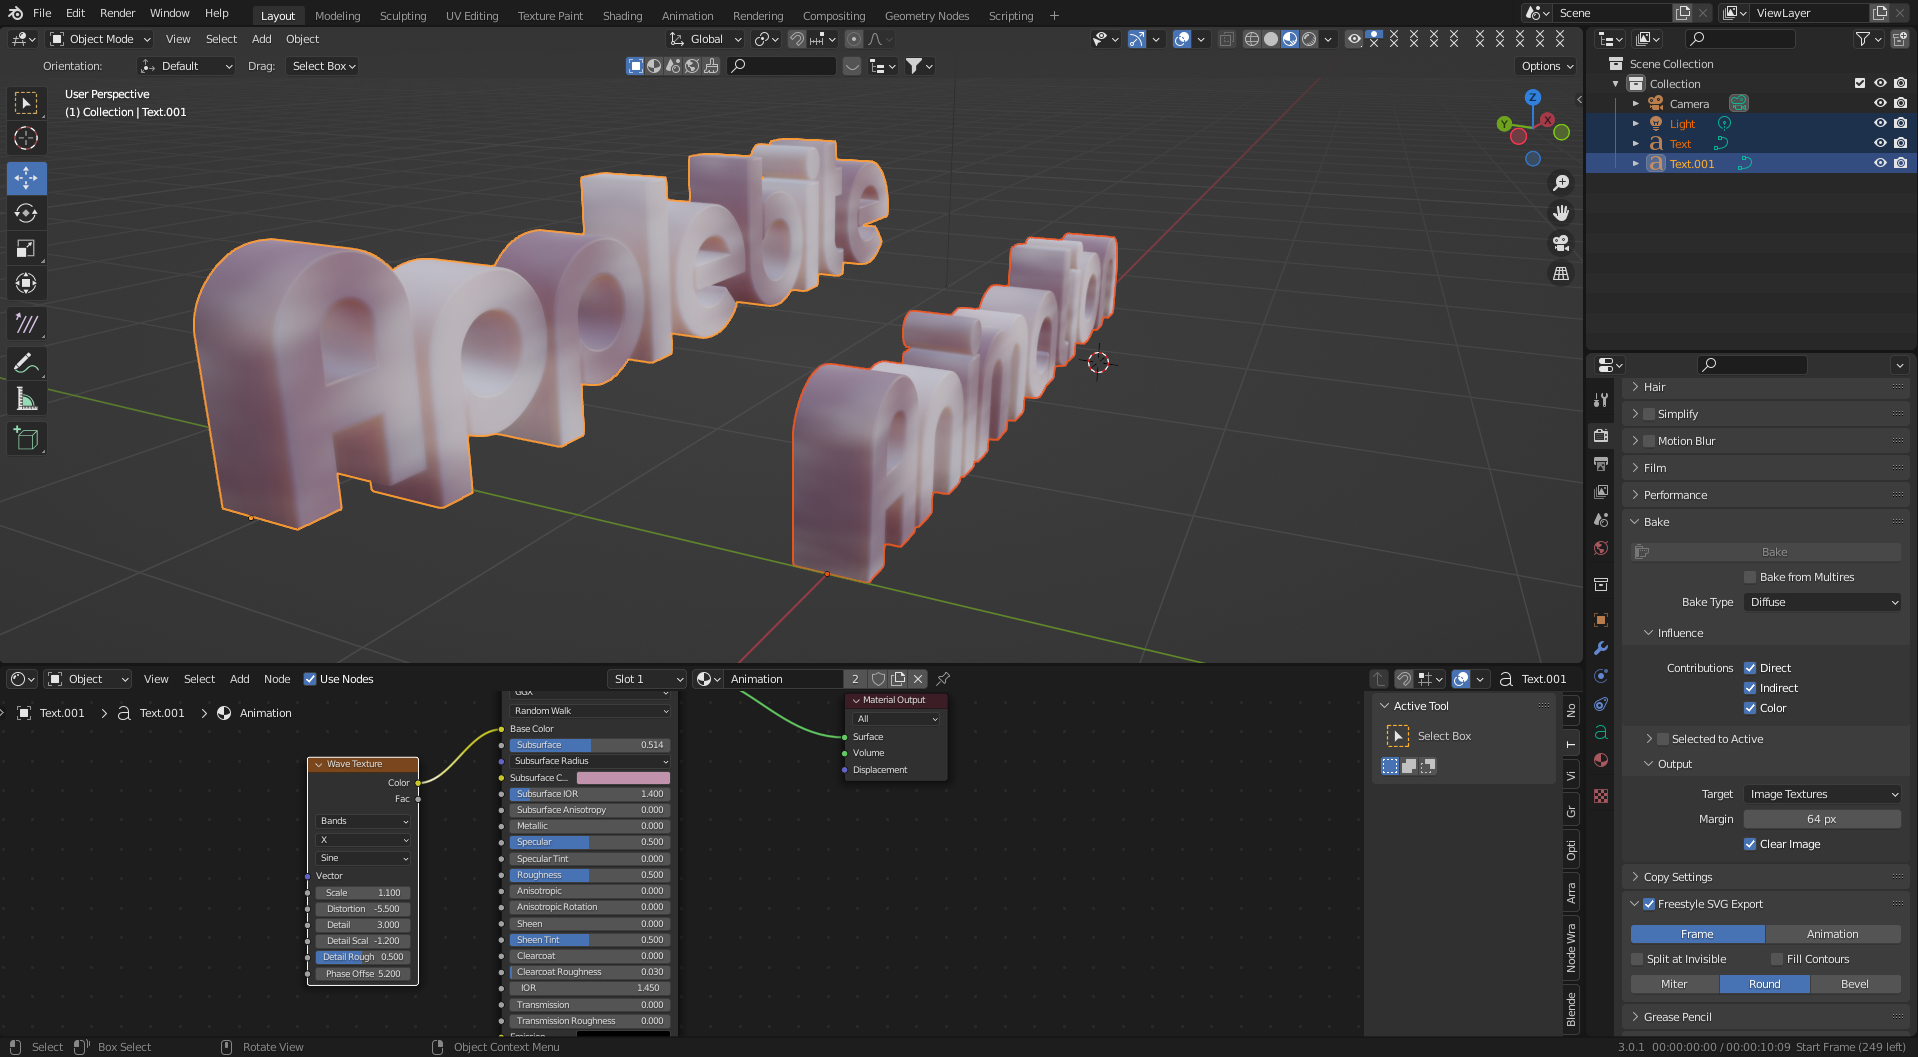Disable Light object in renders

coord(1900,123)
